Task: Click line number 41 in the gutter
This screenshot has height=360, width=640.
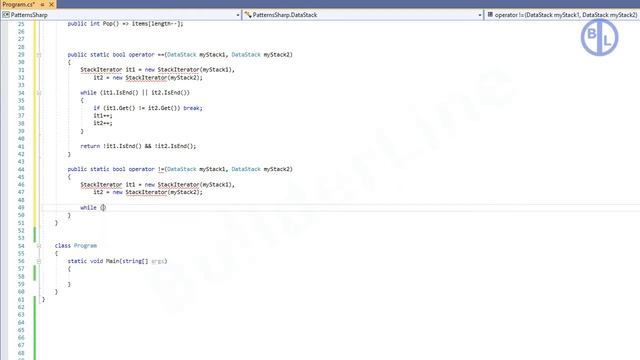Action: click(21, 147)
